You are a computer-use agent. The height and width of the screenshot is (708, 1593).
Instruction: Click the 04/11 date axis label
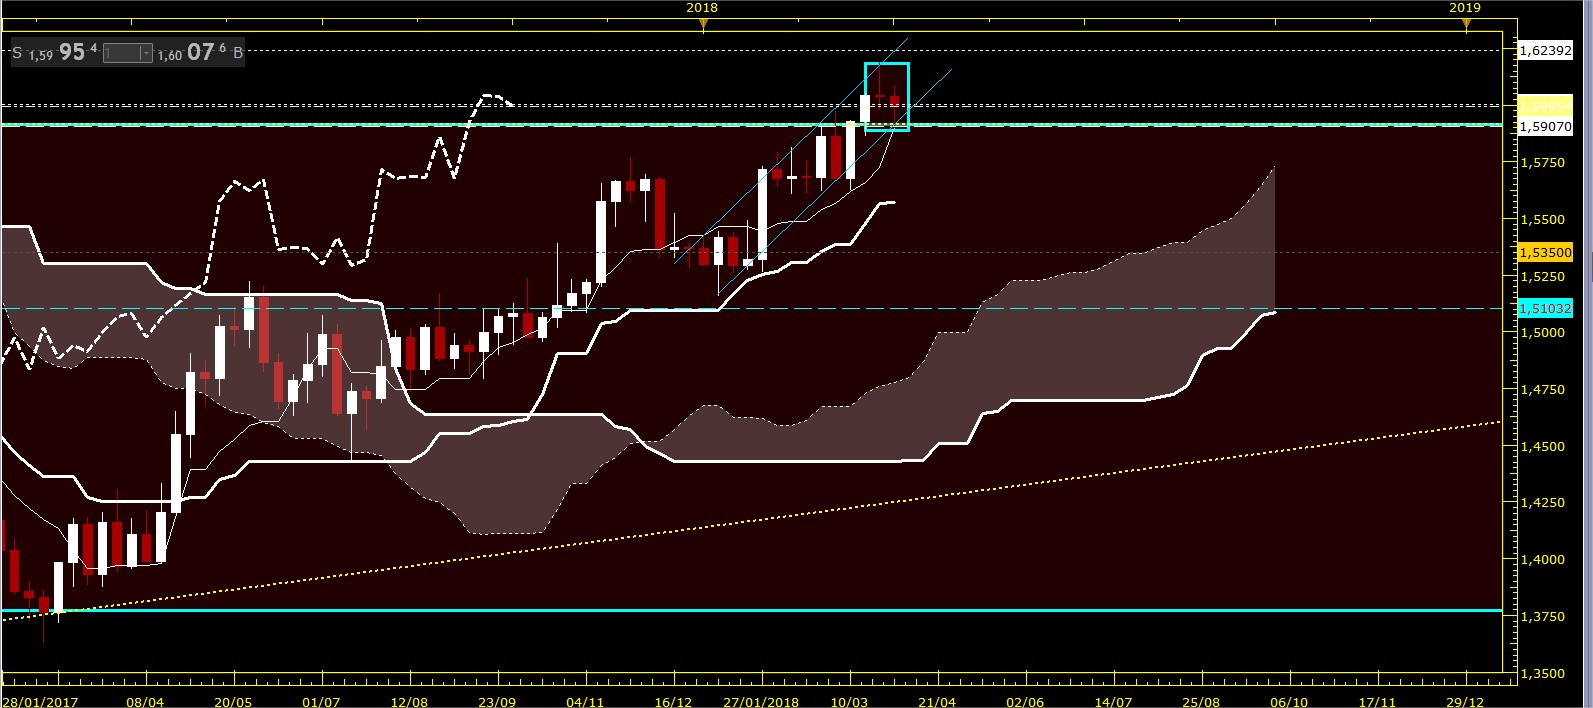click(585, 701)
